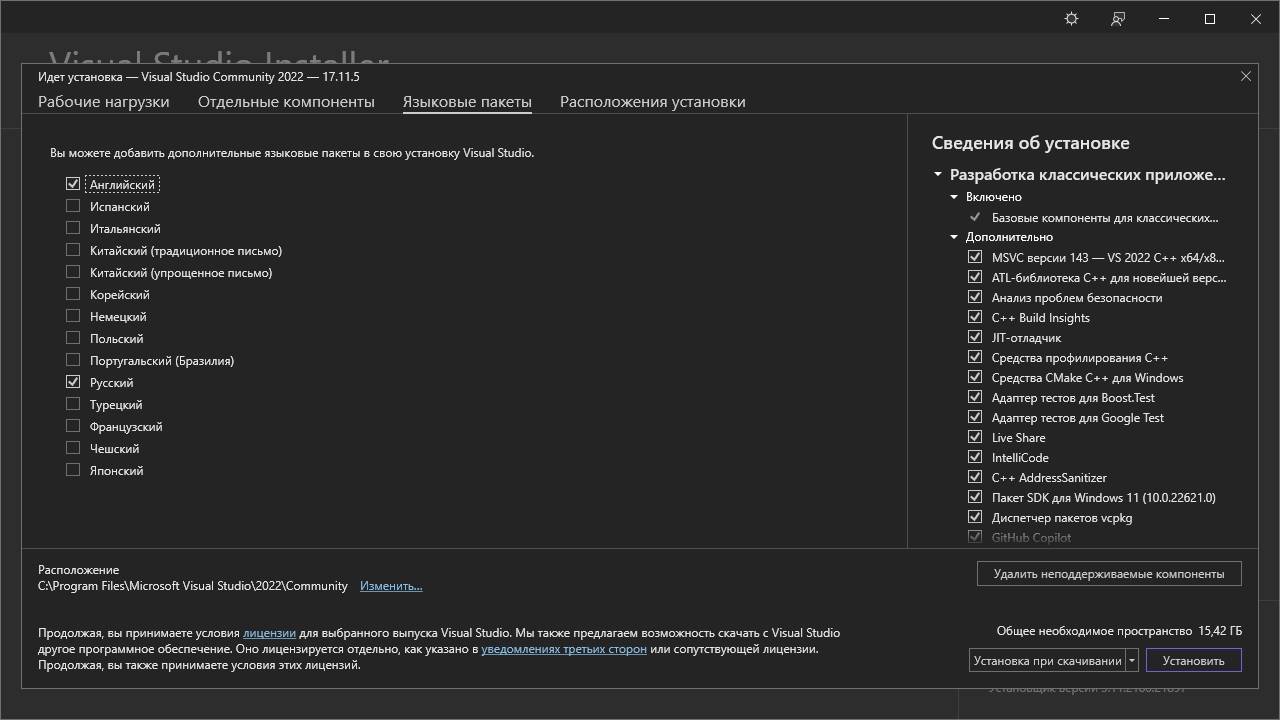This screenshot has width=1280, height=720.
Task: Enable Турецкий language pack
Action: (x=73, y=404)
